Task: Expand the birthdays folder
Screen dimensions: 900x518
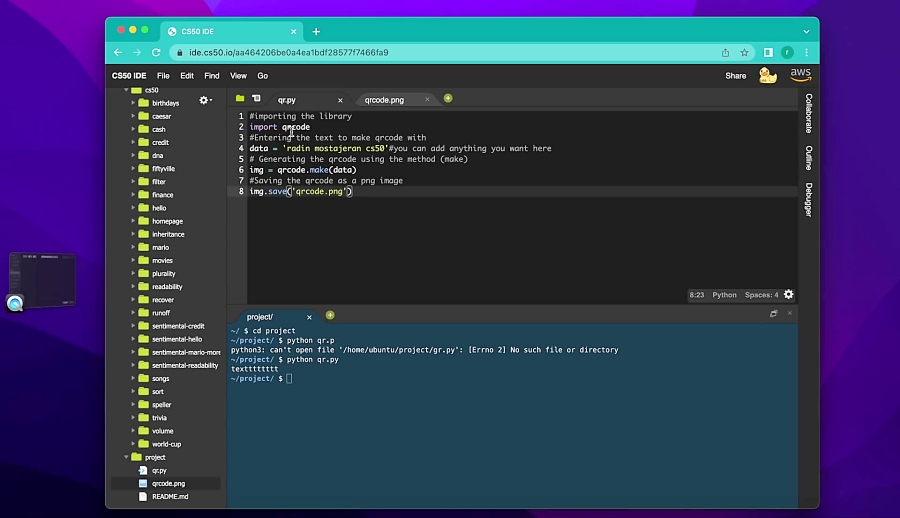Action: (x=133, y=103)
